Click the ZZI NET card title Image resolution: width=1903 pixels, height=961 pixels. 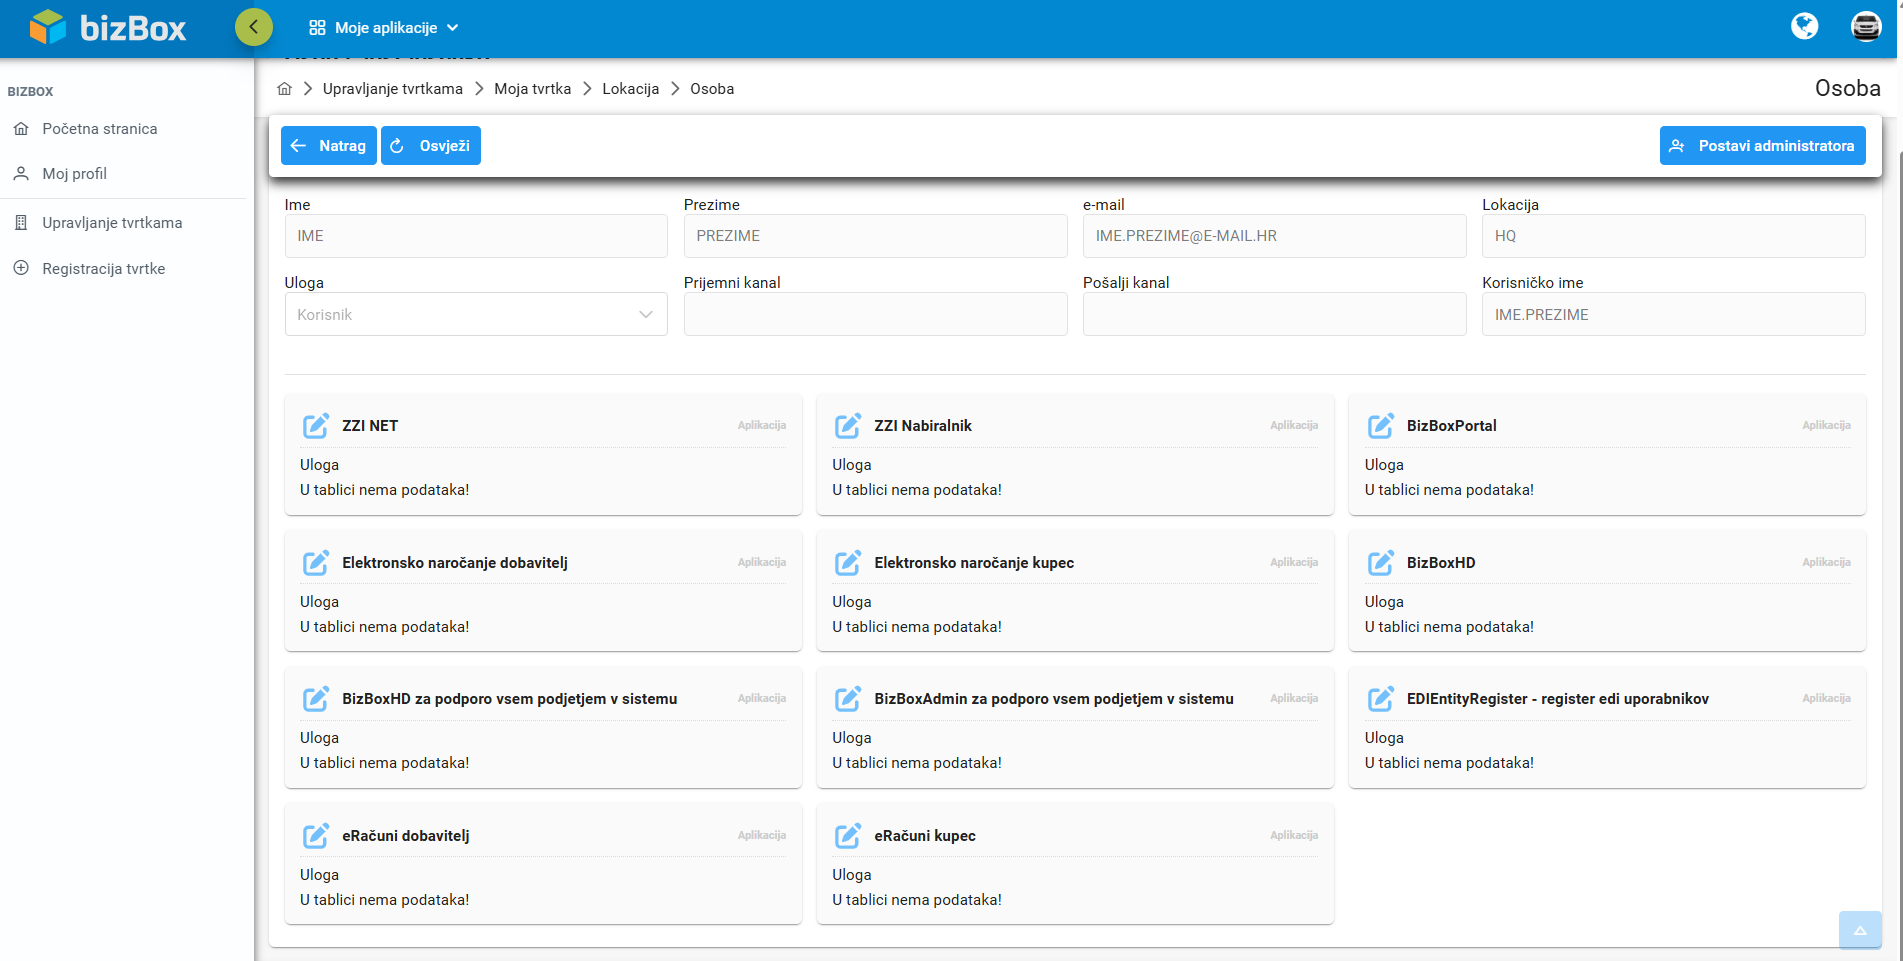[x=370, y=426]
